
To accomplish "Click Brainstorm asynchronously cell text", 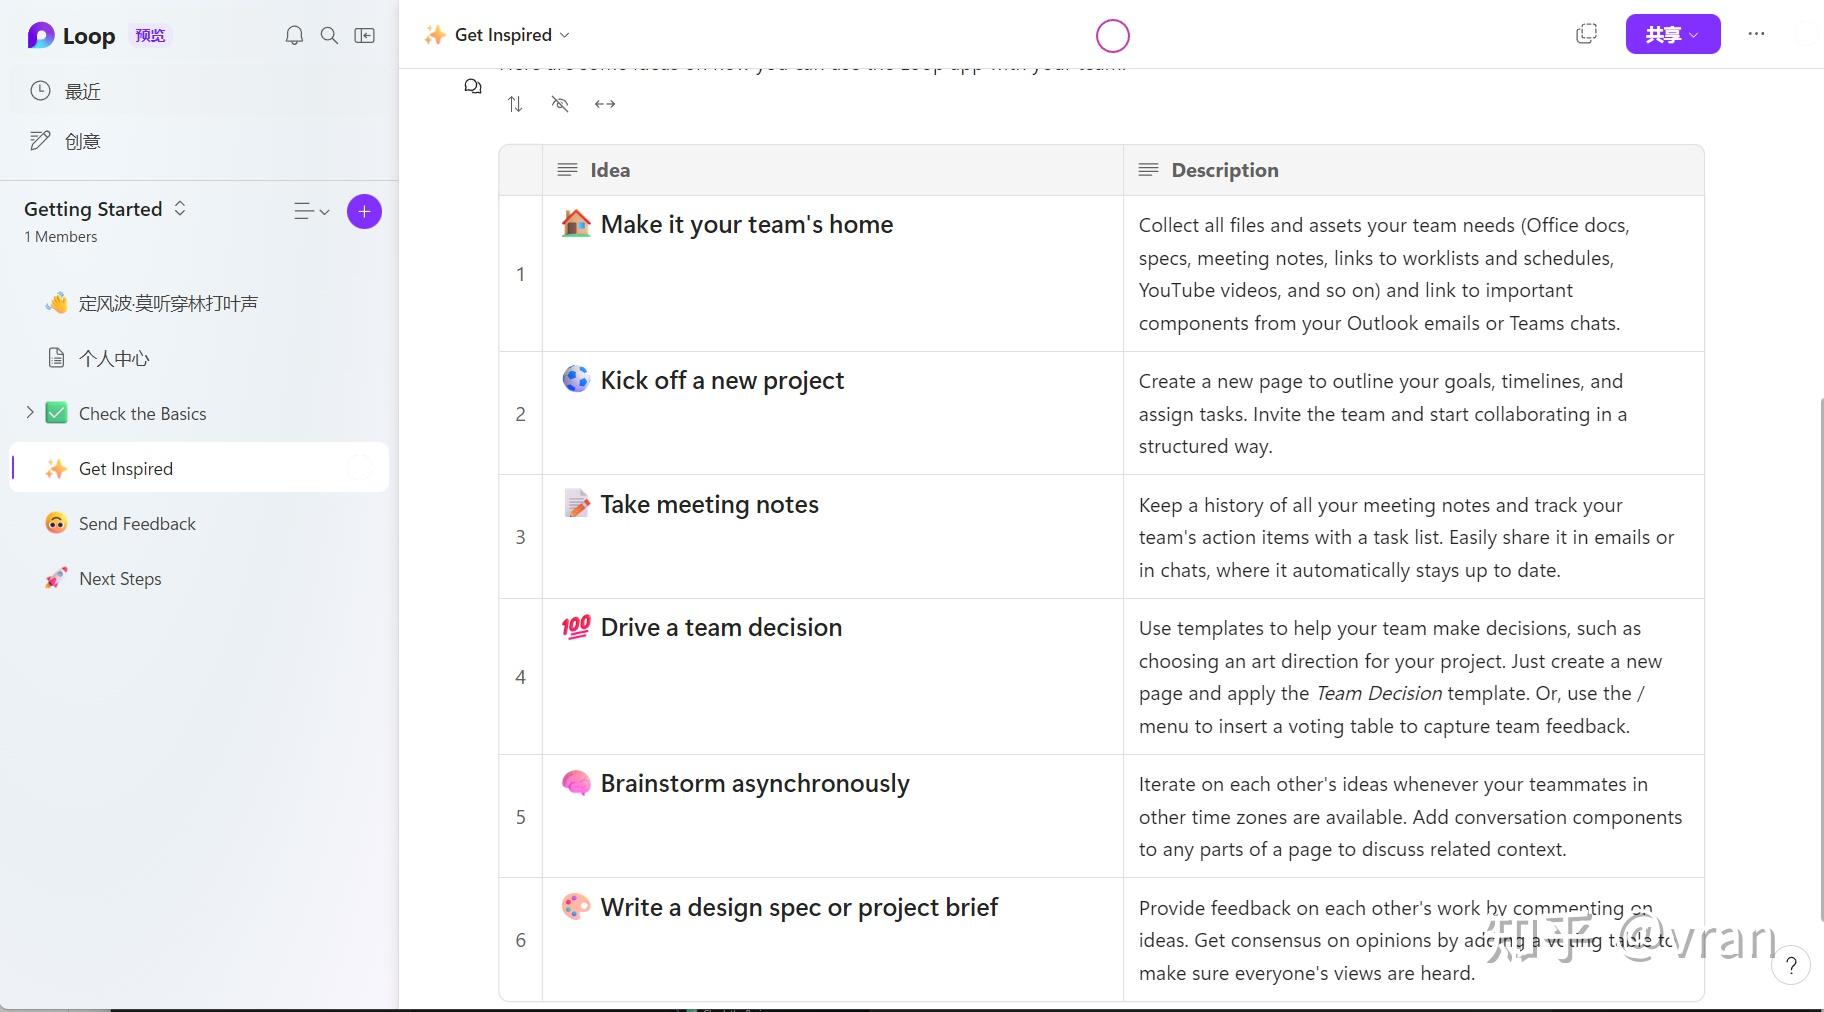I will (755, 784).
